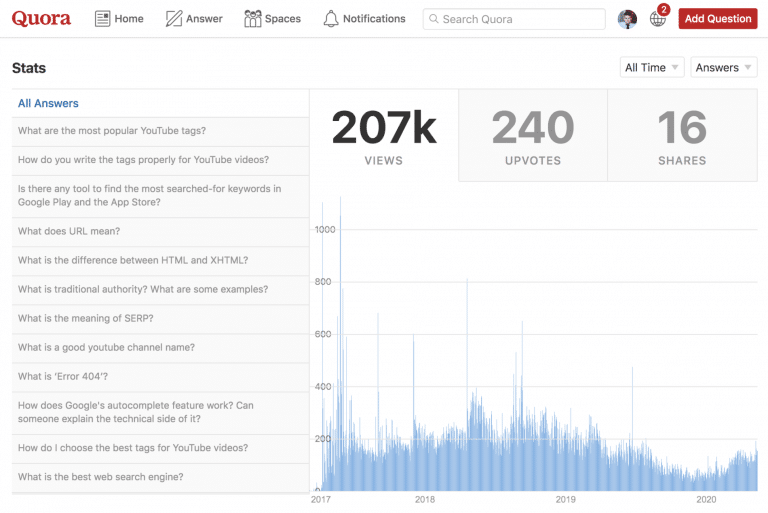Click the search magnifier icon
This screenshot has width=768, height=513.
point(433,19)
